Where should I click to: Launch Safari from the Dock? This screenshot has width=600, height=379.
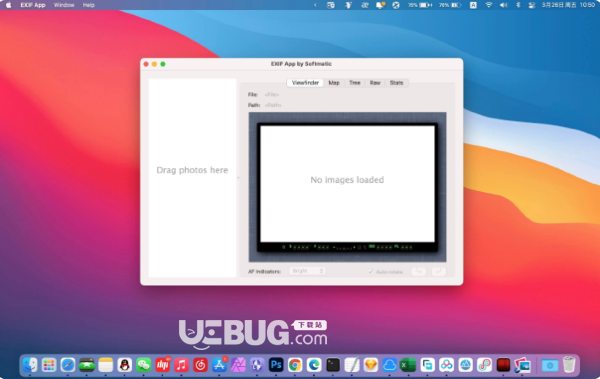tap(68, 365)
